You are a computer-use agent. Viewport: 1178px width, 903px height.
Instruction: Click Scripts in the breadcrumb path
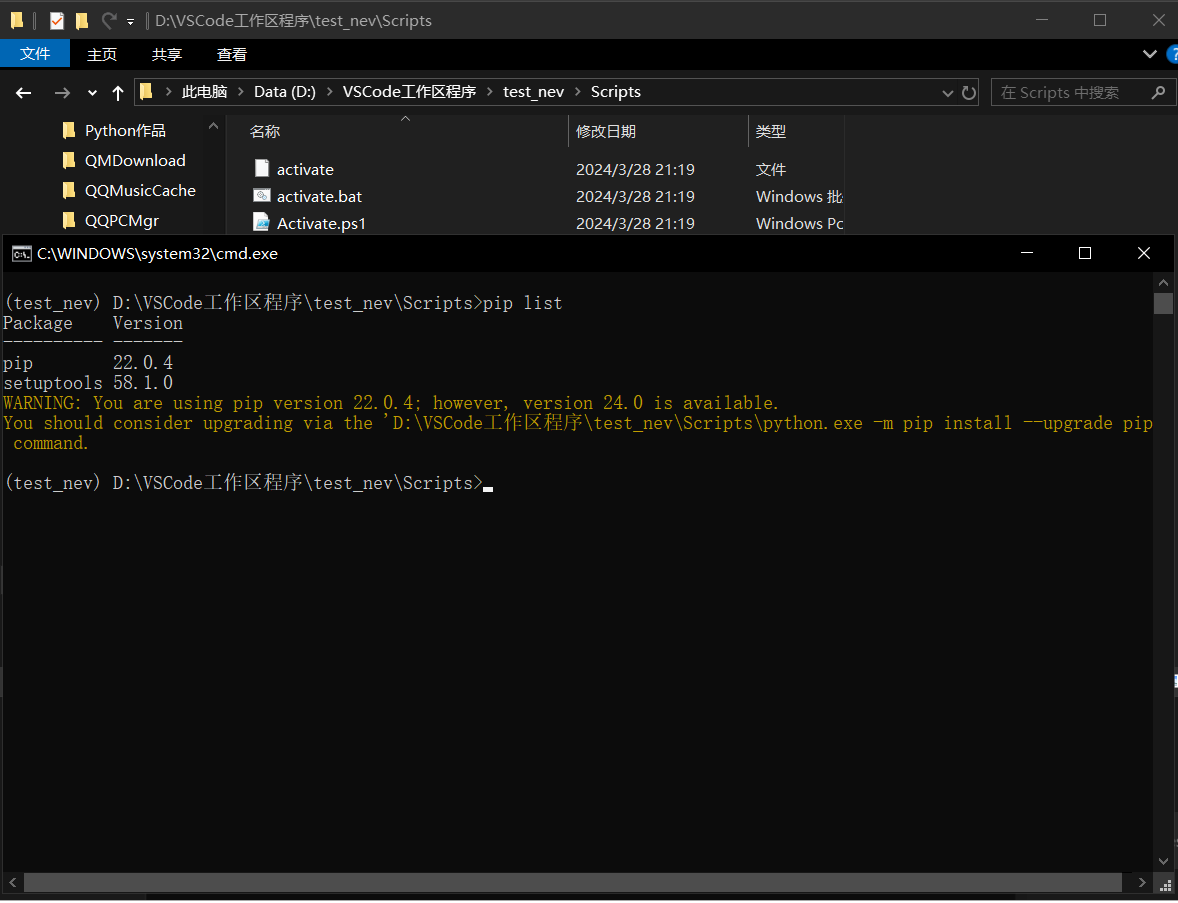pos(615,92)
